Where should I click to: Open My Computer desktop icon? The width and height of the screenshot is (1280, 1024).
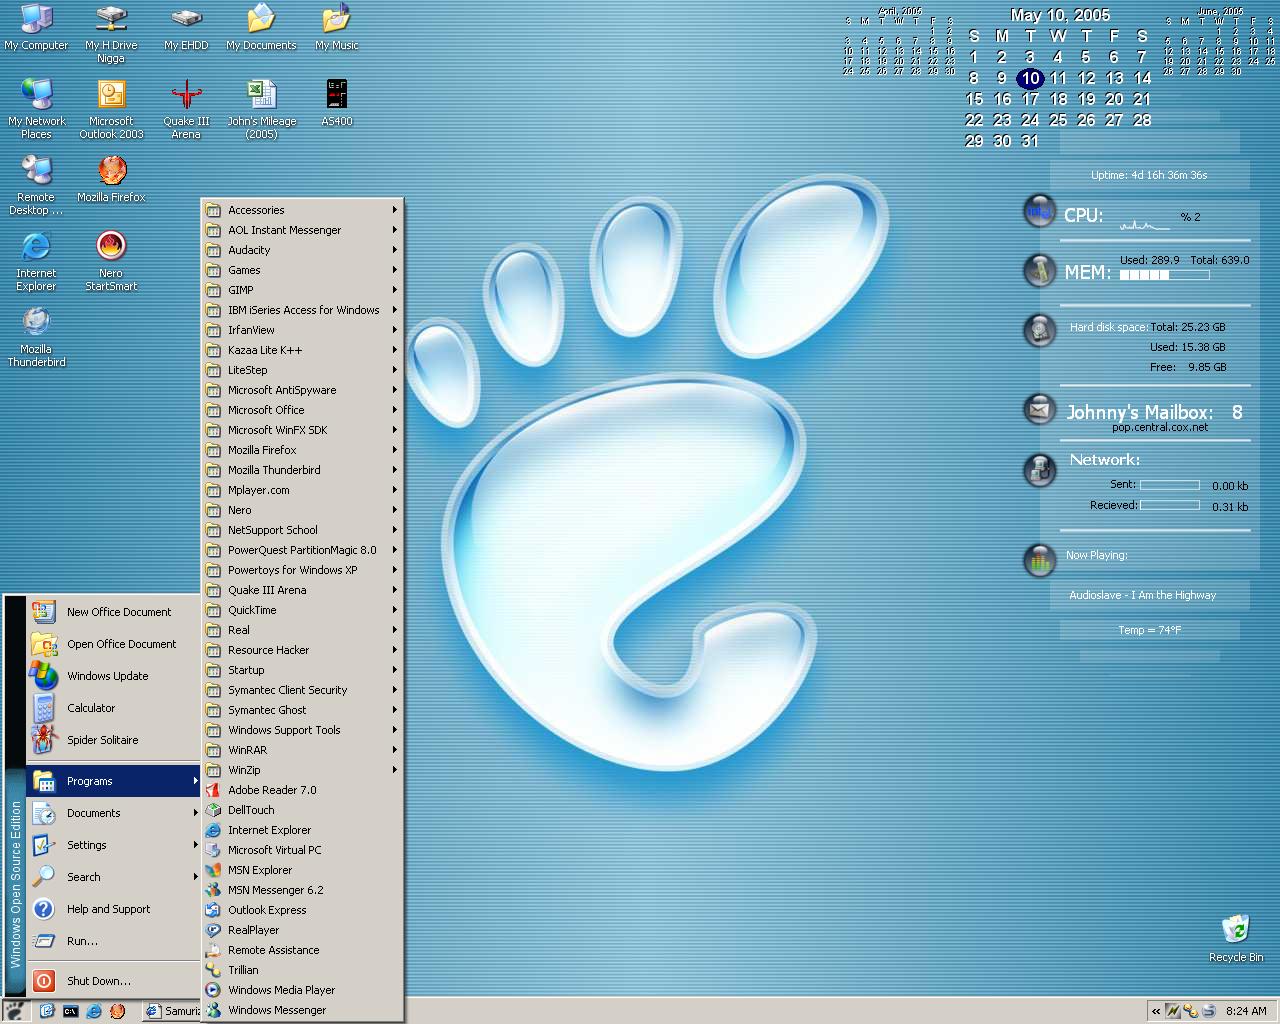[x=37, y=27]
